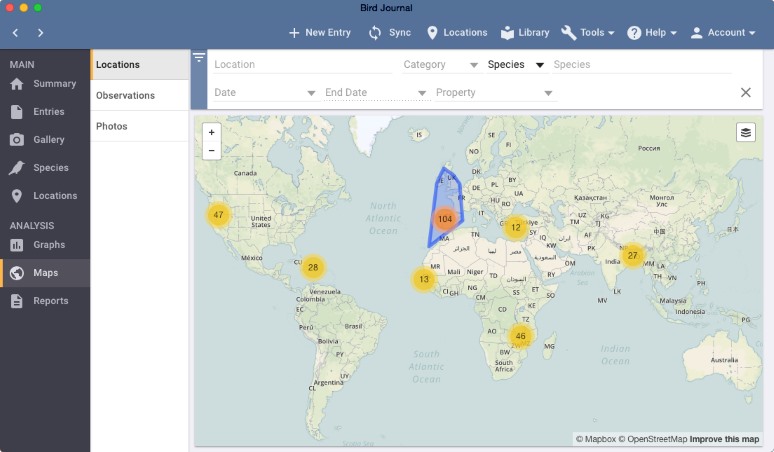Click the New Entry label
Image resolution: width=774 pixels, height=452 pixels.
[328, 33]
